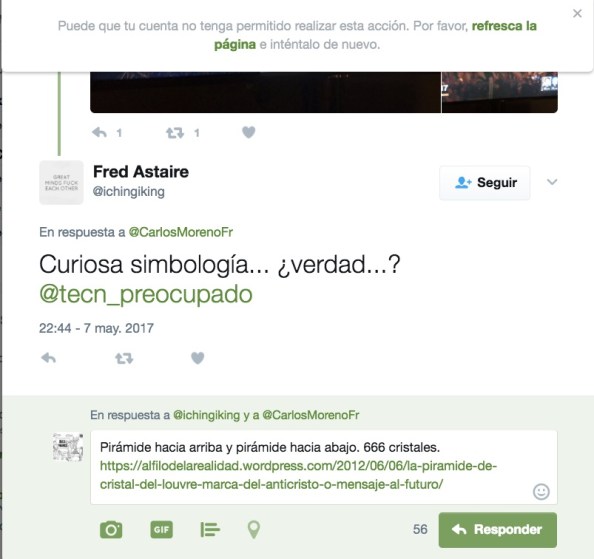
Task: Reply to Fred Astaire's tweet icon
Action: (48, 358)
